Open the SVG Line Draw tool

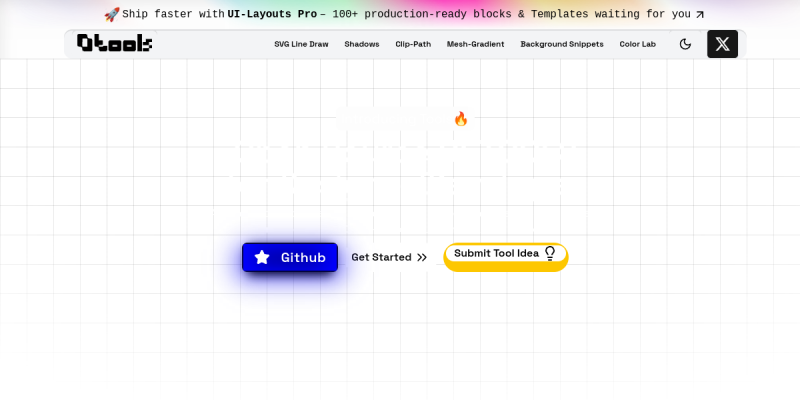click(x=302, y=44)
